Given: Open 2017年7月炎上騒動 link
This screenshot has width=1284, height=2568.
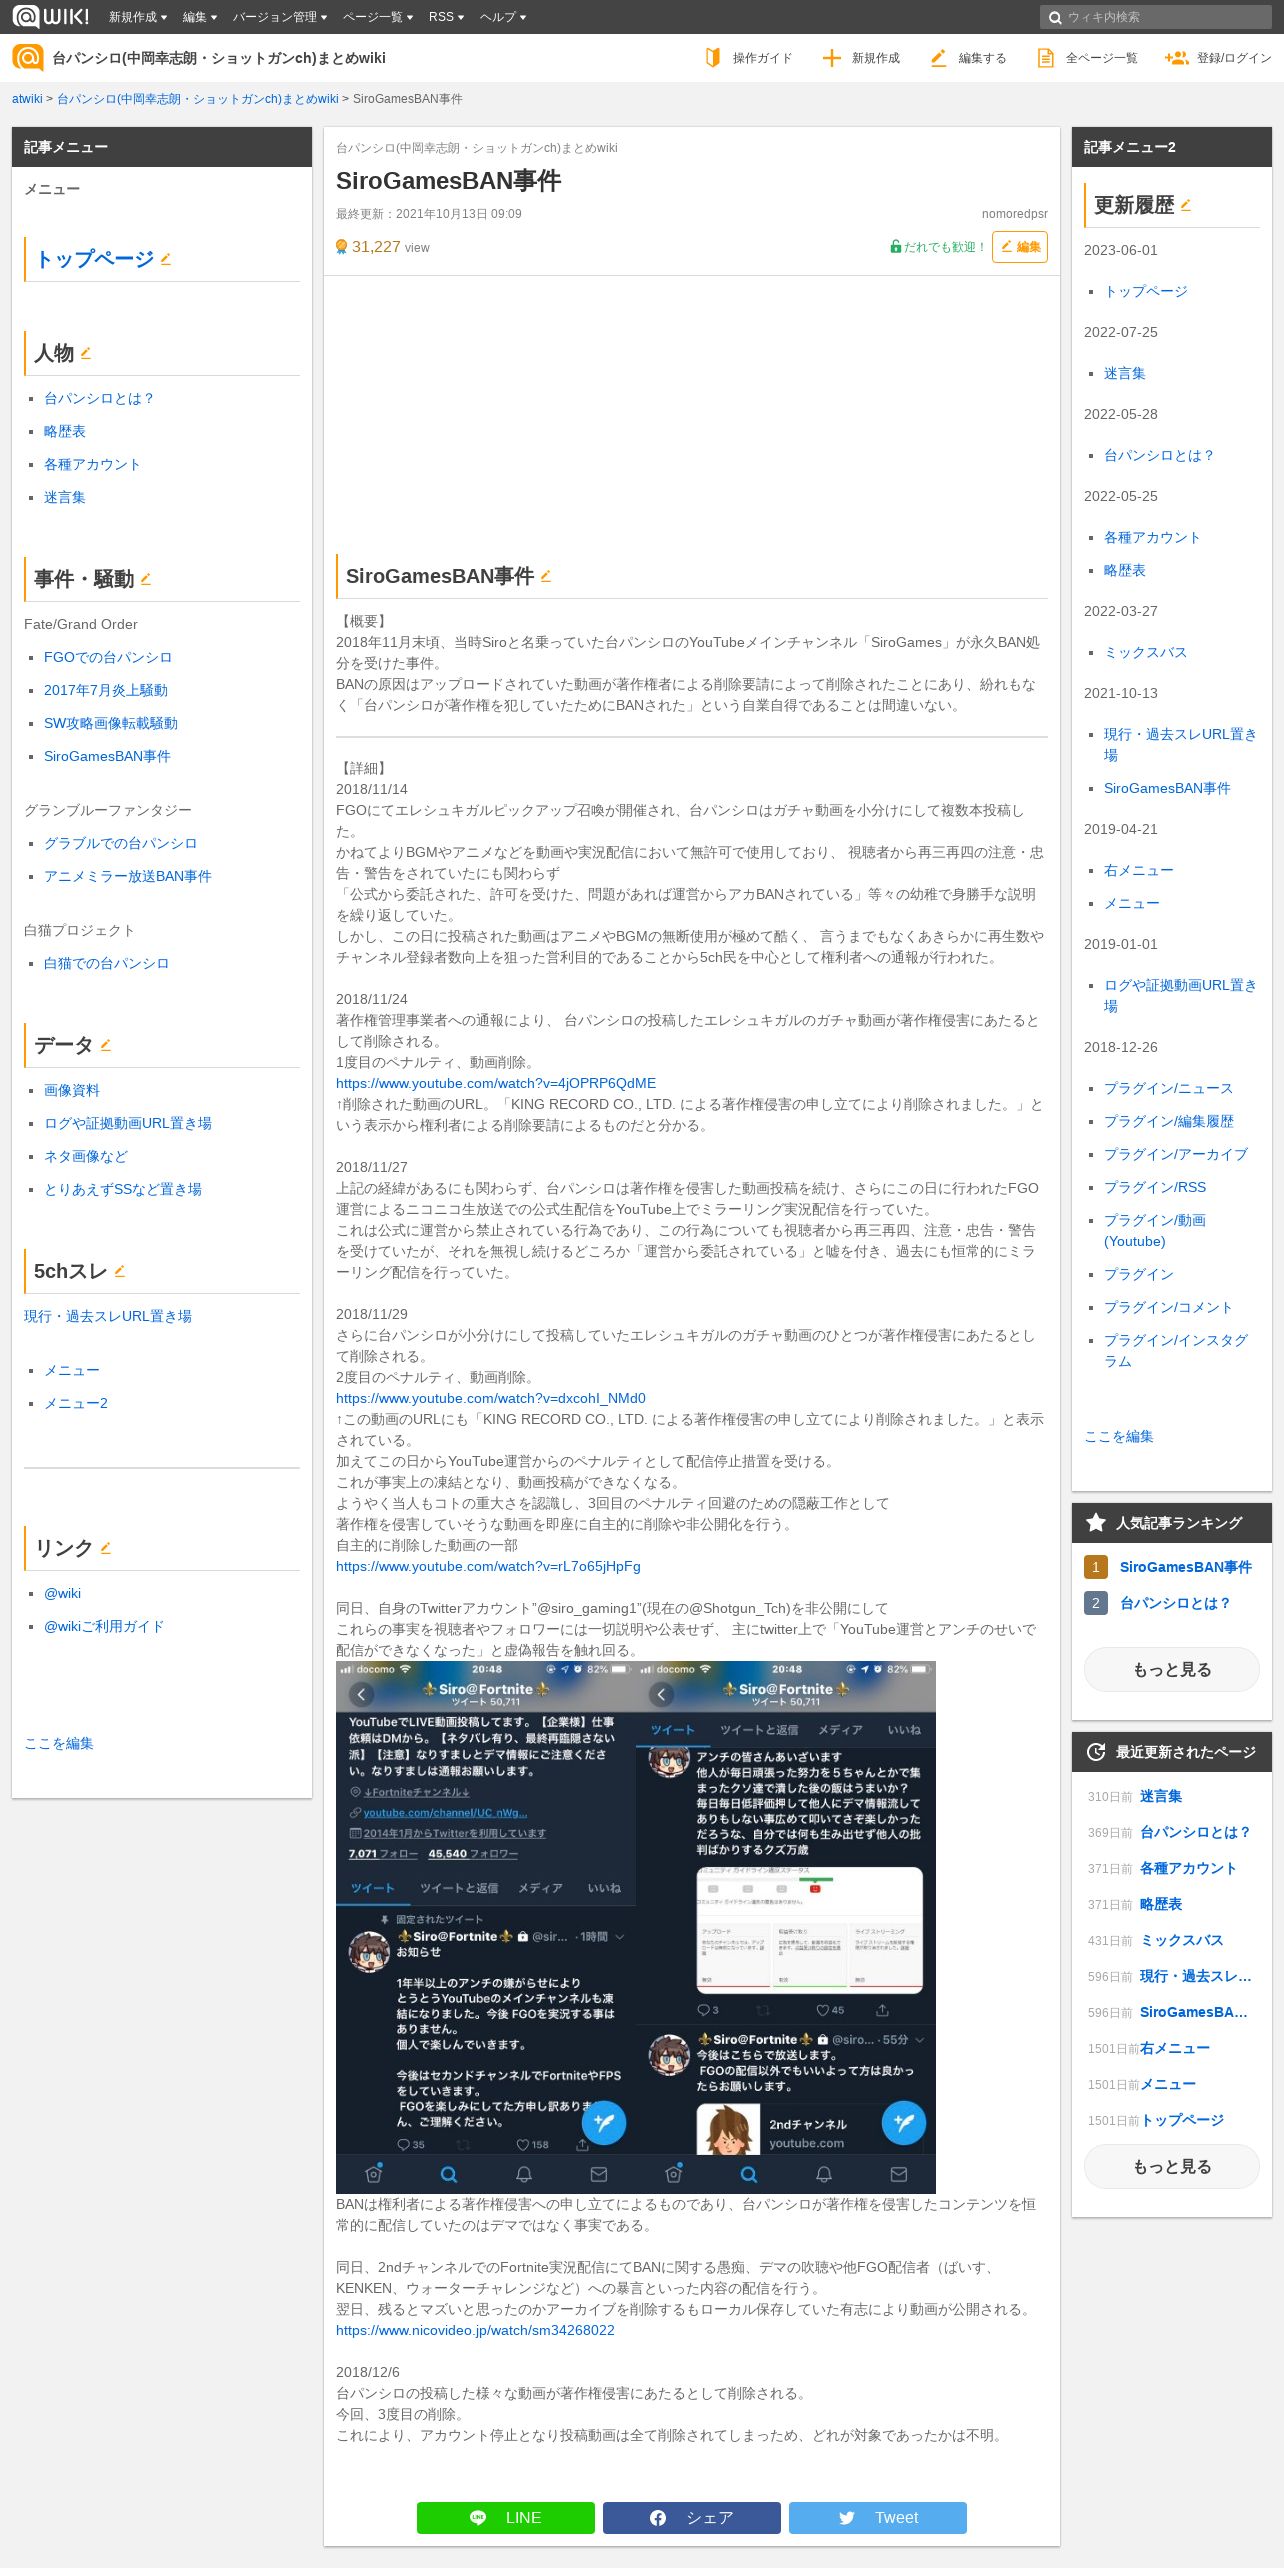Looking at the screenshot, I should pyautogui.click(x=106, y=690).
